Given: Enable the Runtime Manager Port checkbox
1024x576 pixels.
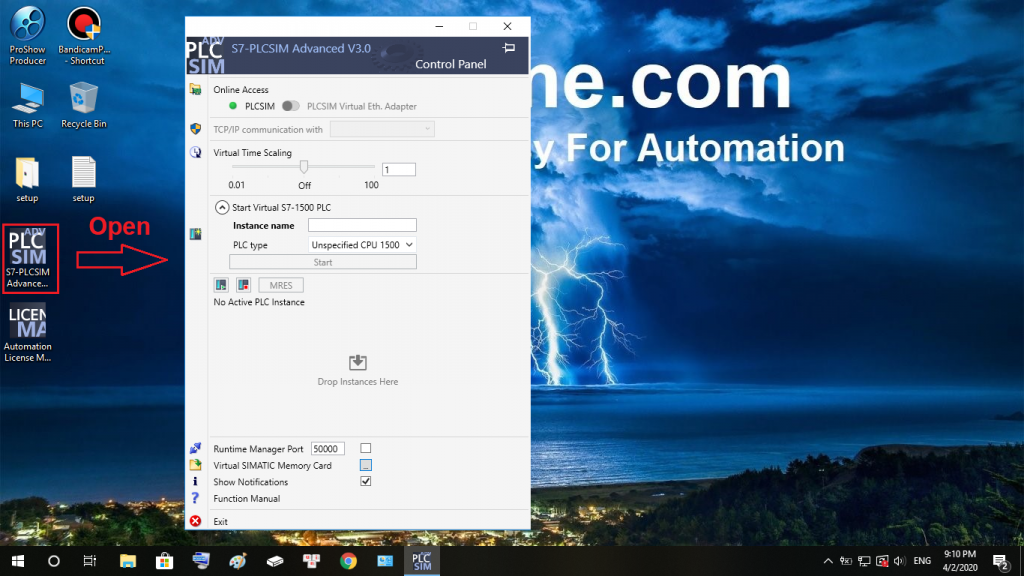Looking at the screenshot, I should click(366, 448).
